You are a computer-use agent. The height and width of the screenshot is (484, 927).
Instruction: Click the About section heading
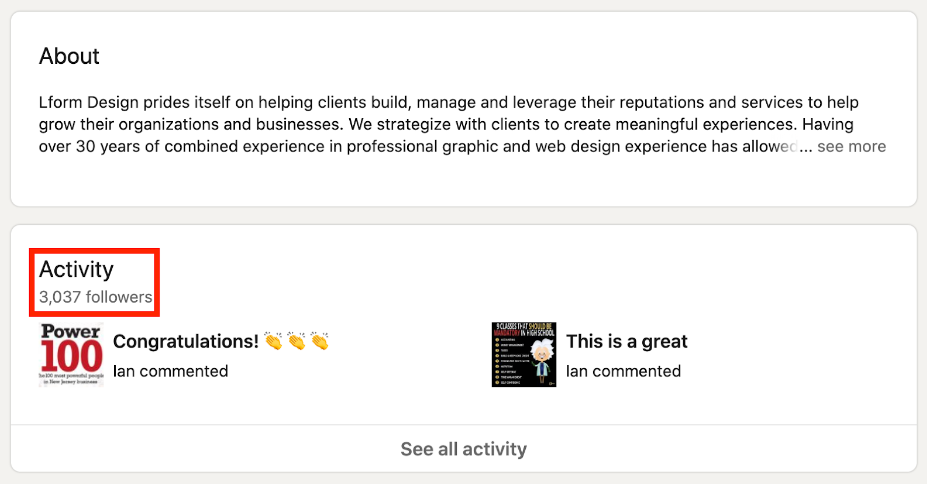tap(69, 56)
